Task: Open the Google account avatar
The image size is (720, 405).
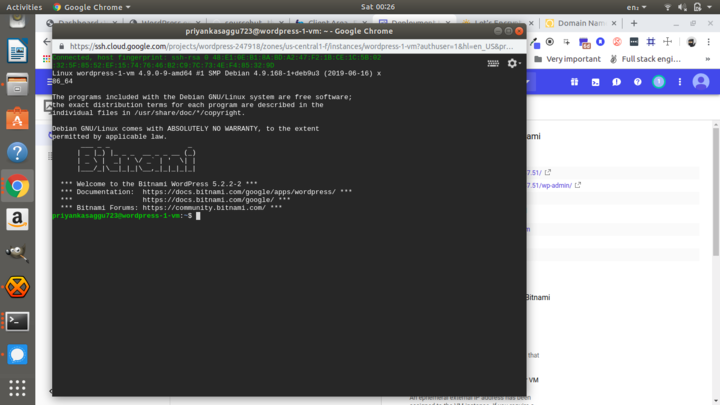Action: pos(701,82)
